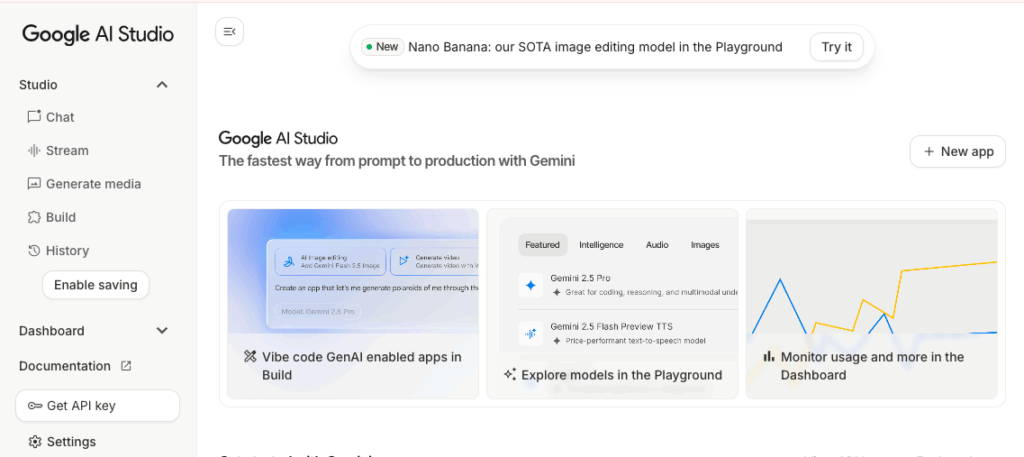This screenshot has height=457, width=1024.
Task: Collapse the sidebar with the toggle button
Action: click(230, 32)
